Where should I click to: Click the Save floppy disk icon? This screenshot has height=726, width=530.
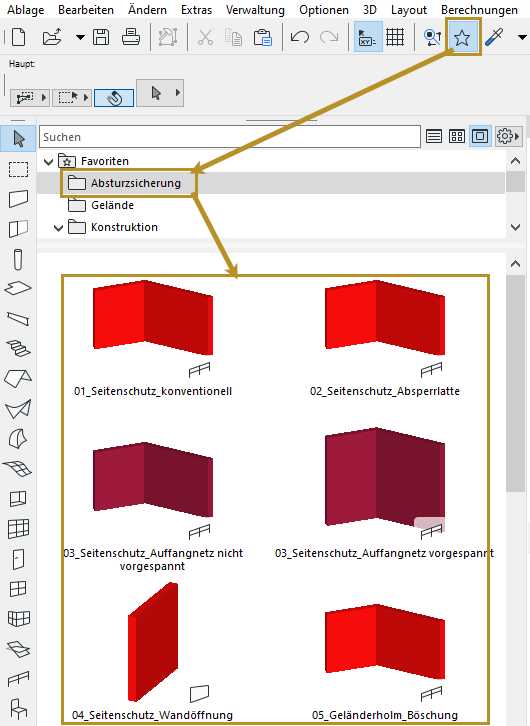[x=101, y=37]
